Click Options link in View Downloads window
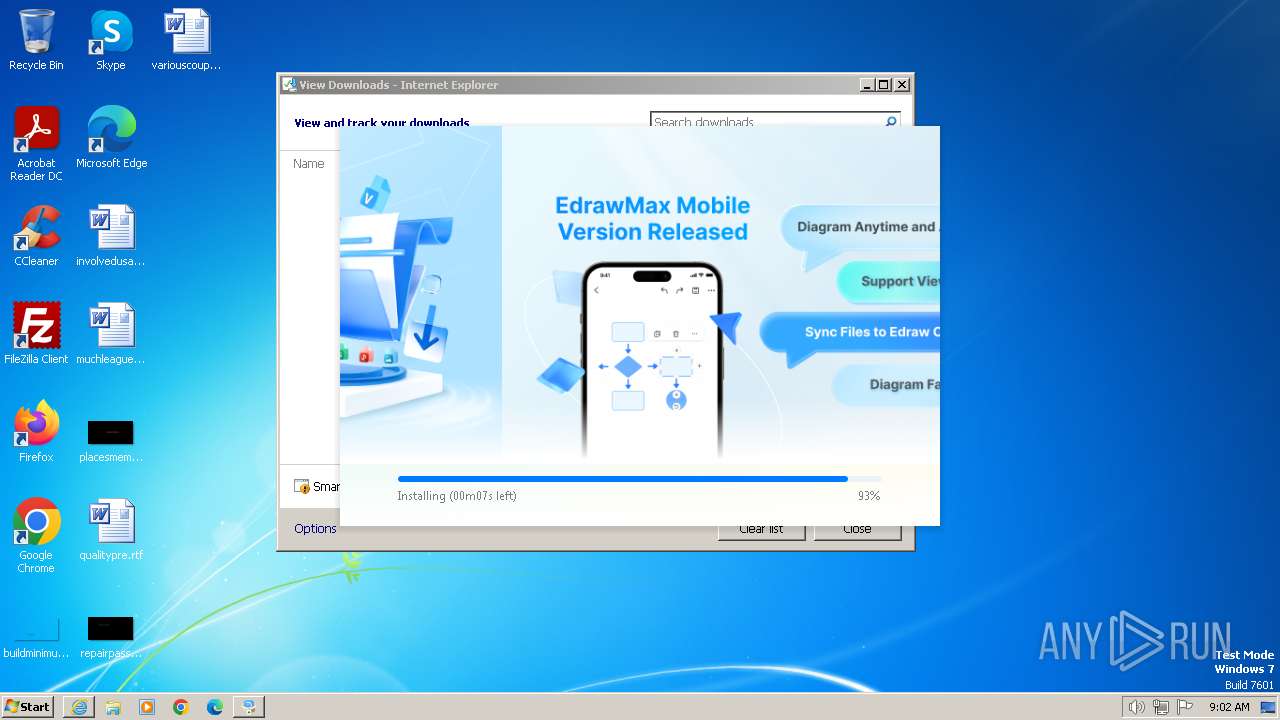This screenshot has width=1280, height=720. coord(315,528)
